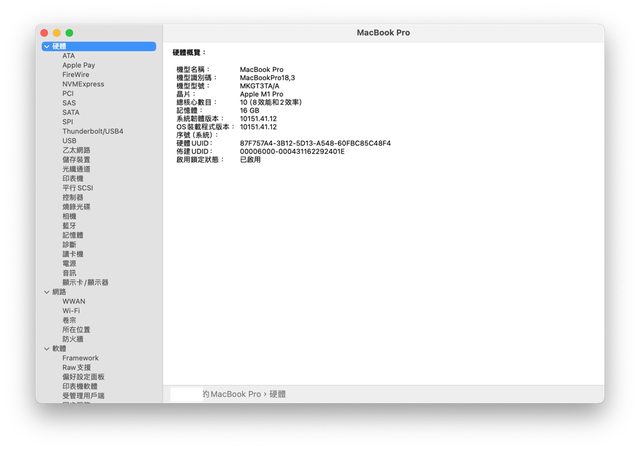
Task: Click the 硬體概覽 heading
Action: [x=189, y=53]
